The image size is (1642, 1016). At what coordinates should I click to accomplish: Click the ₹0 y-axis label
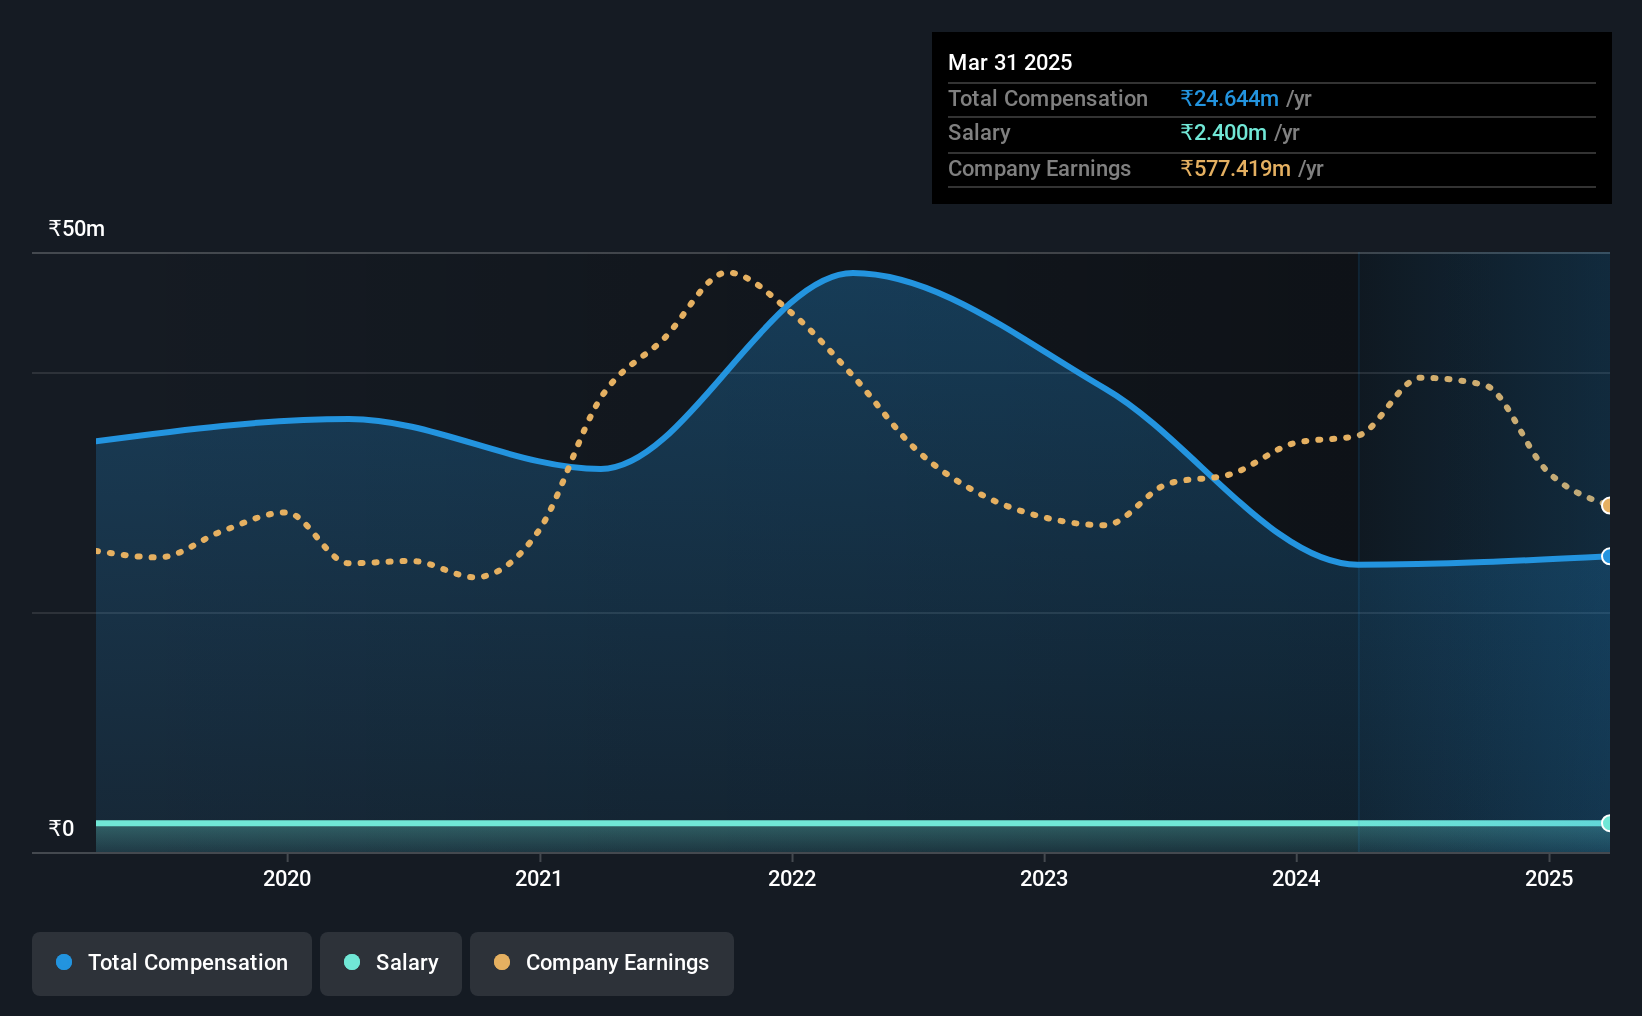click(x=61, y=829)
